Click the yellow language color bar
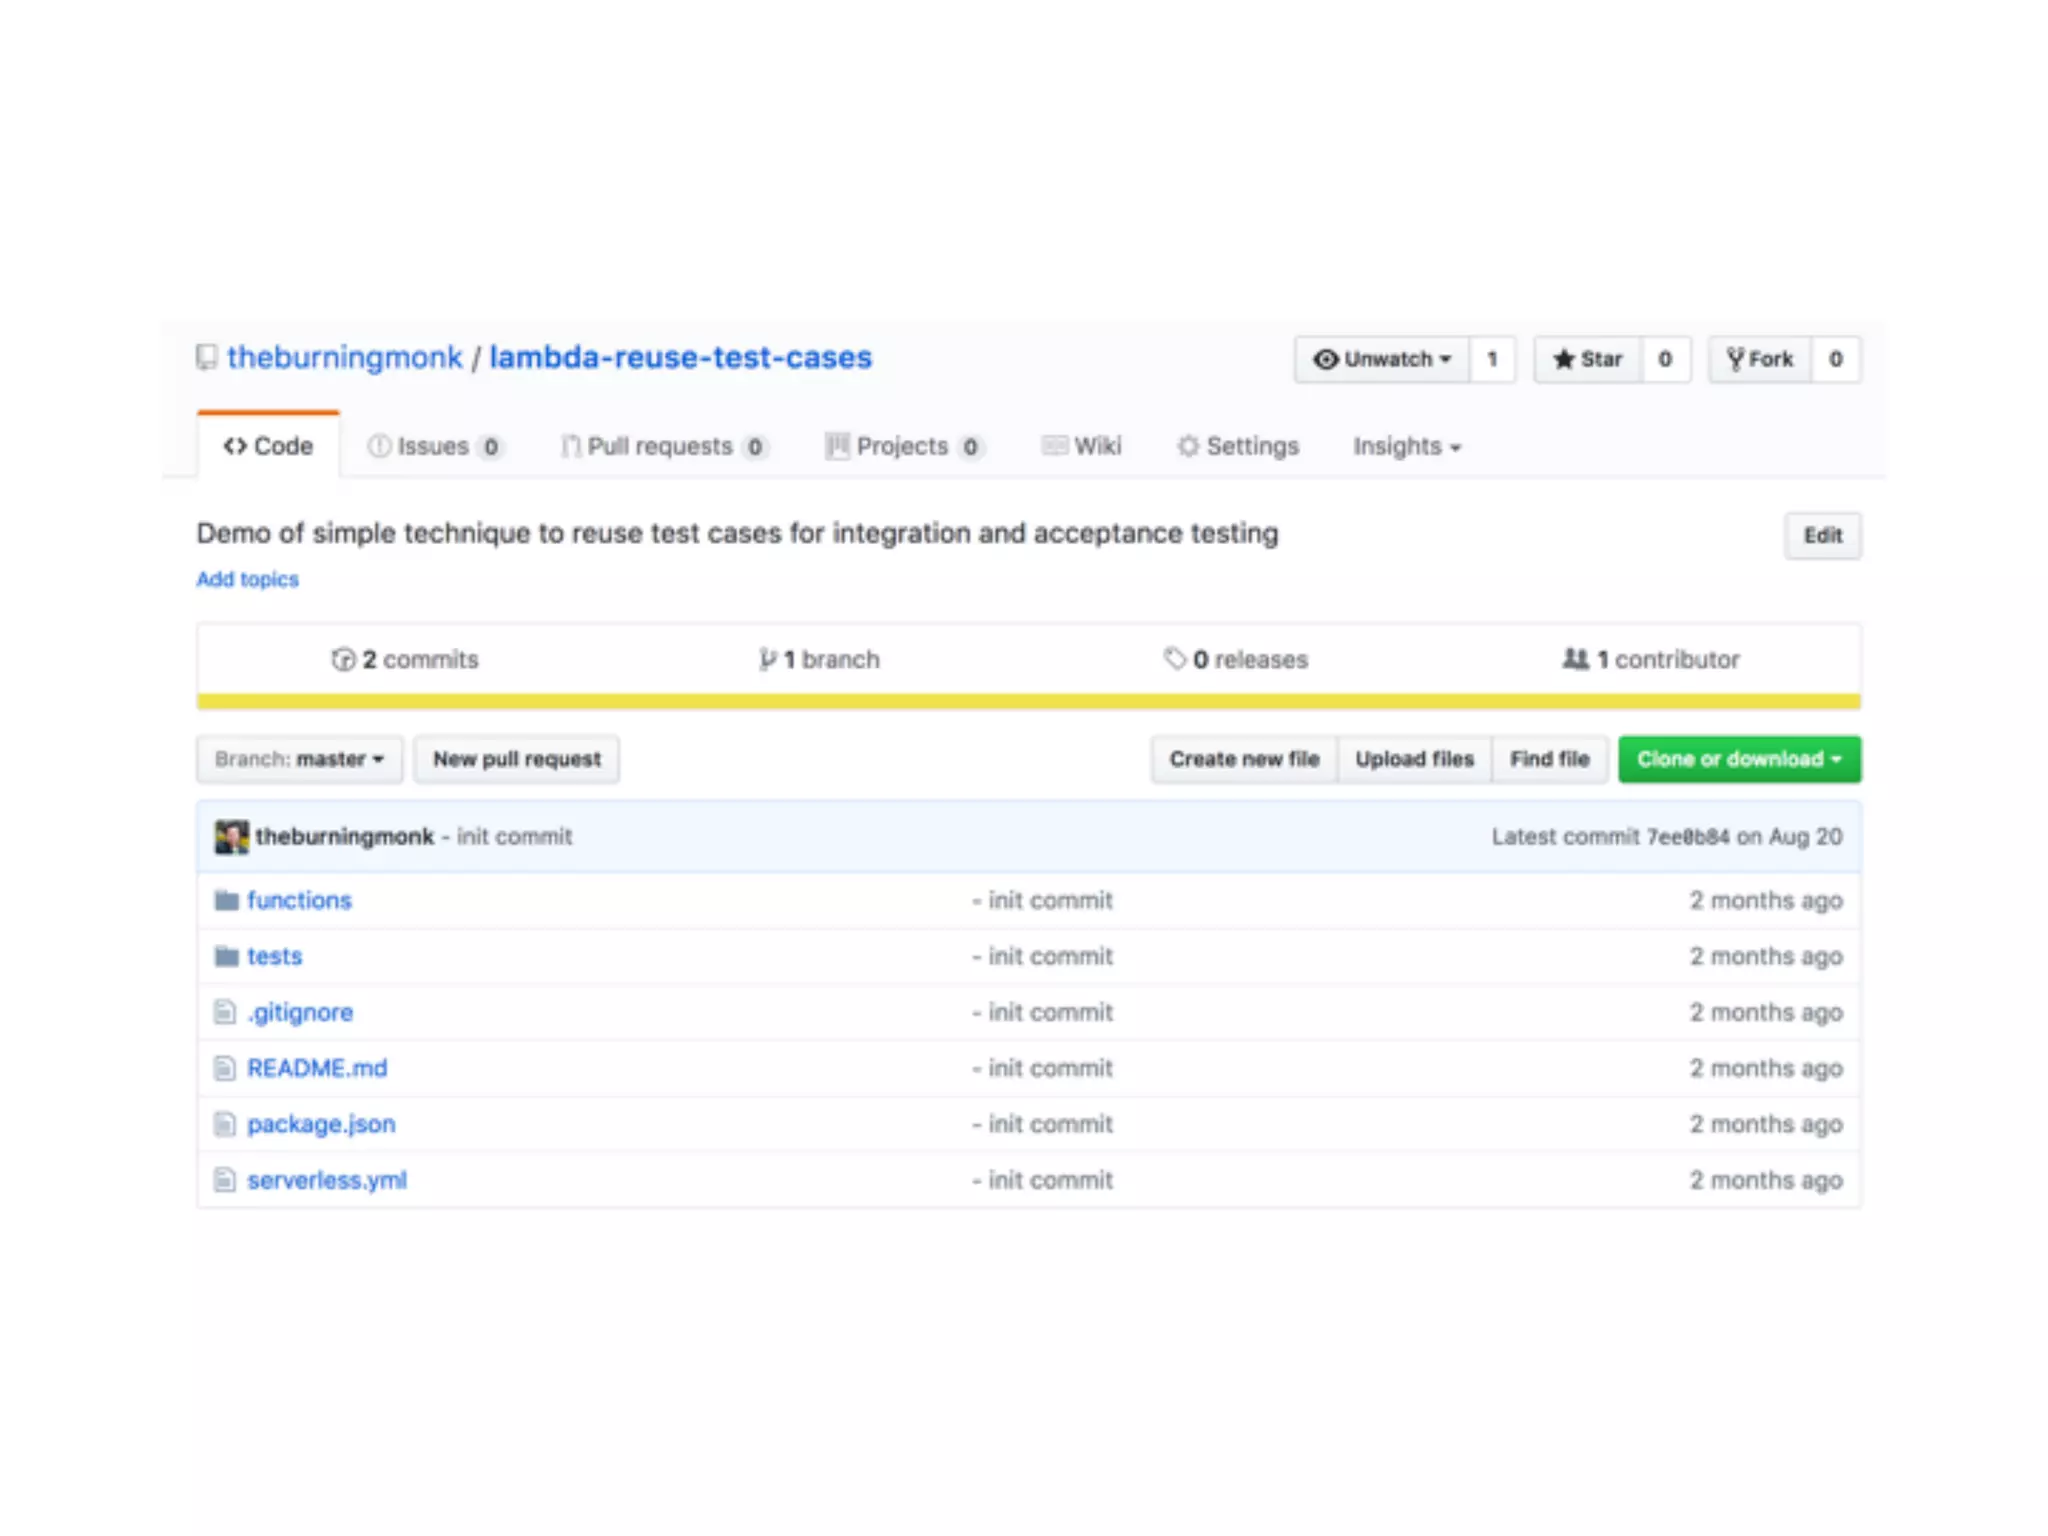2048x1536 pixels. [x=1028, y=702]
